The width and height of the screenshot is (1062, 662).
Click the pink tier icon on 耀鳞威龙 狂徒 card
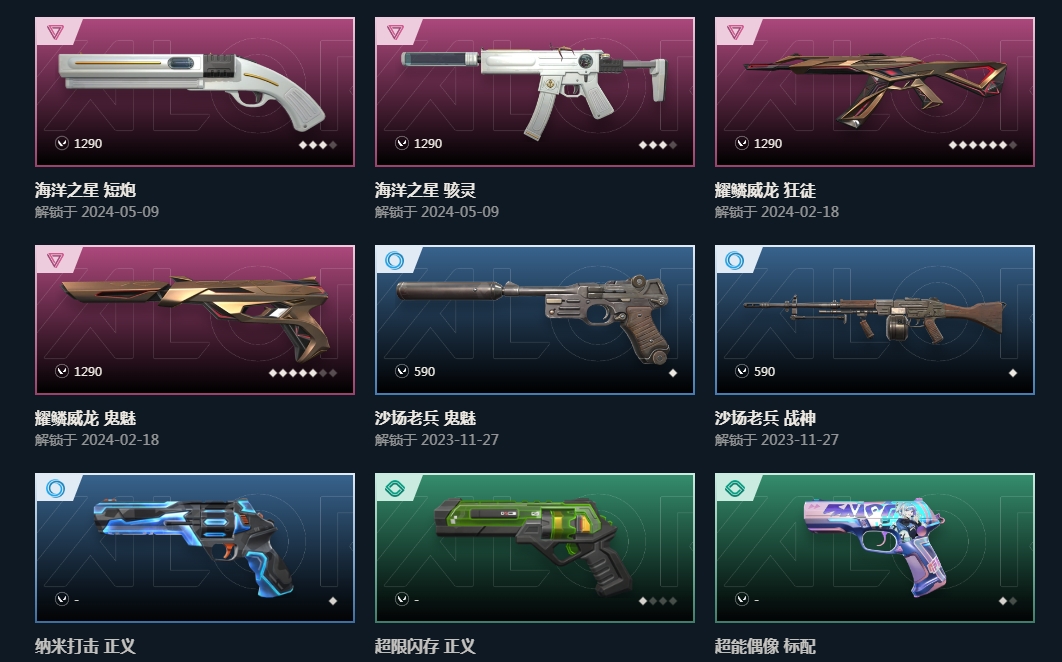pos(736,31)
